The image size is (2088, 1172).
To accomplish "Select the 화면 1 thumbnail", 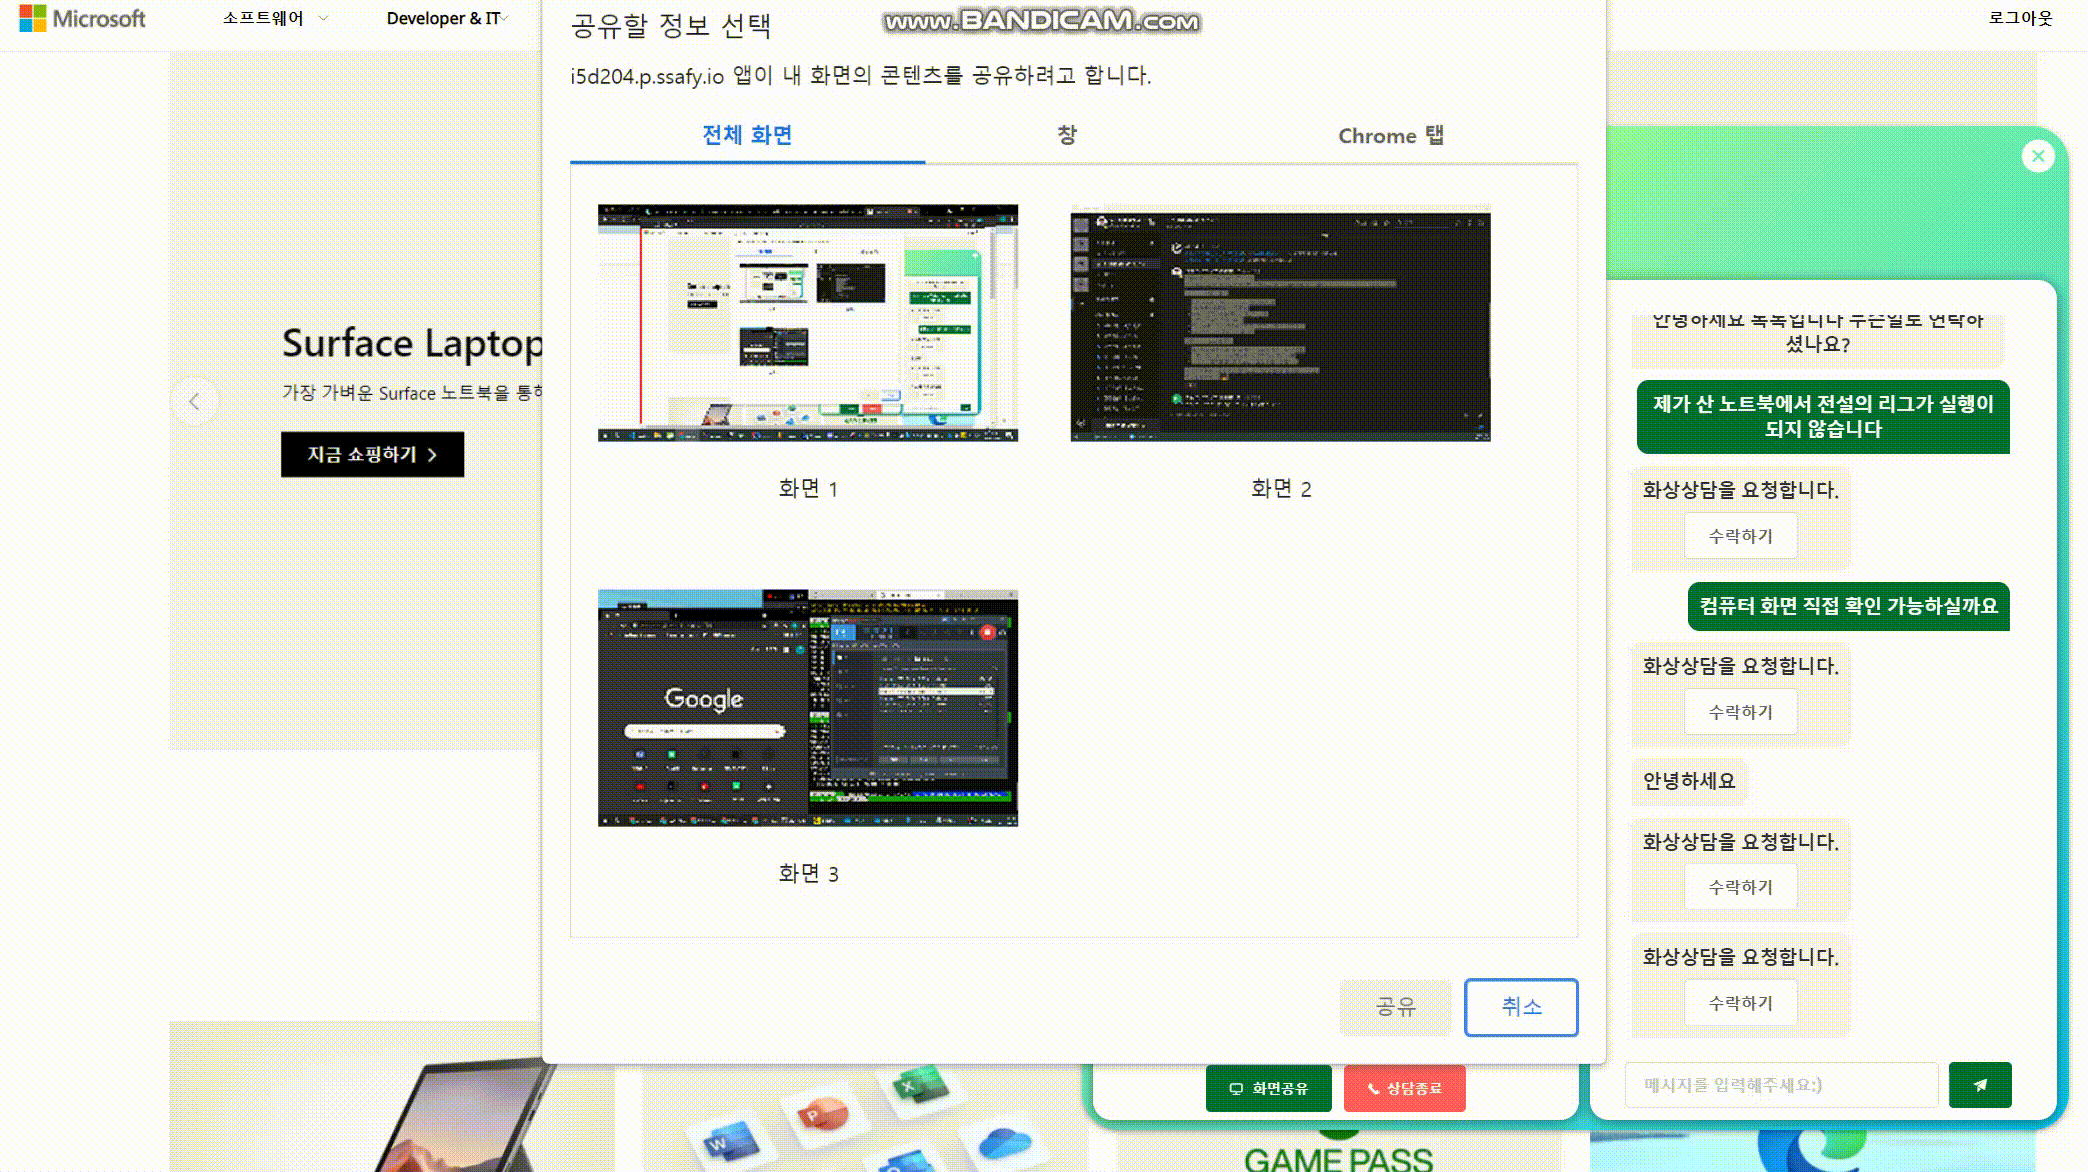I will [x=807, y=323].
